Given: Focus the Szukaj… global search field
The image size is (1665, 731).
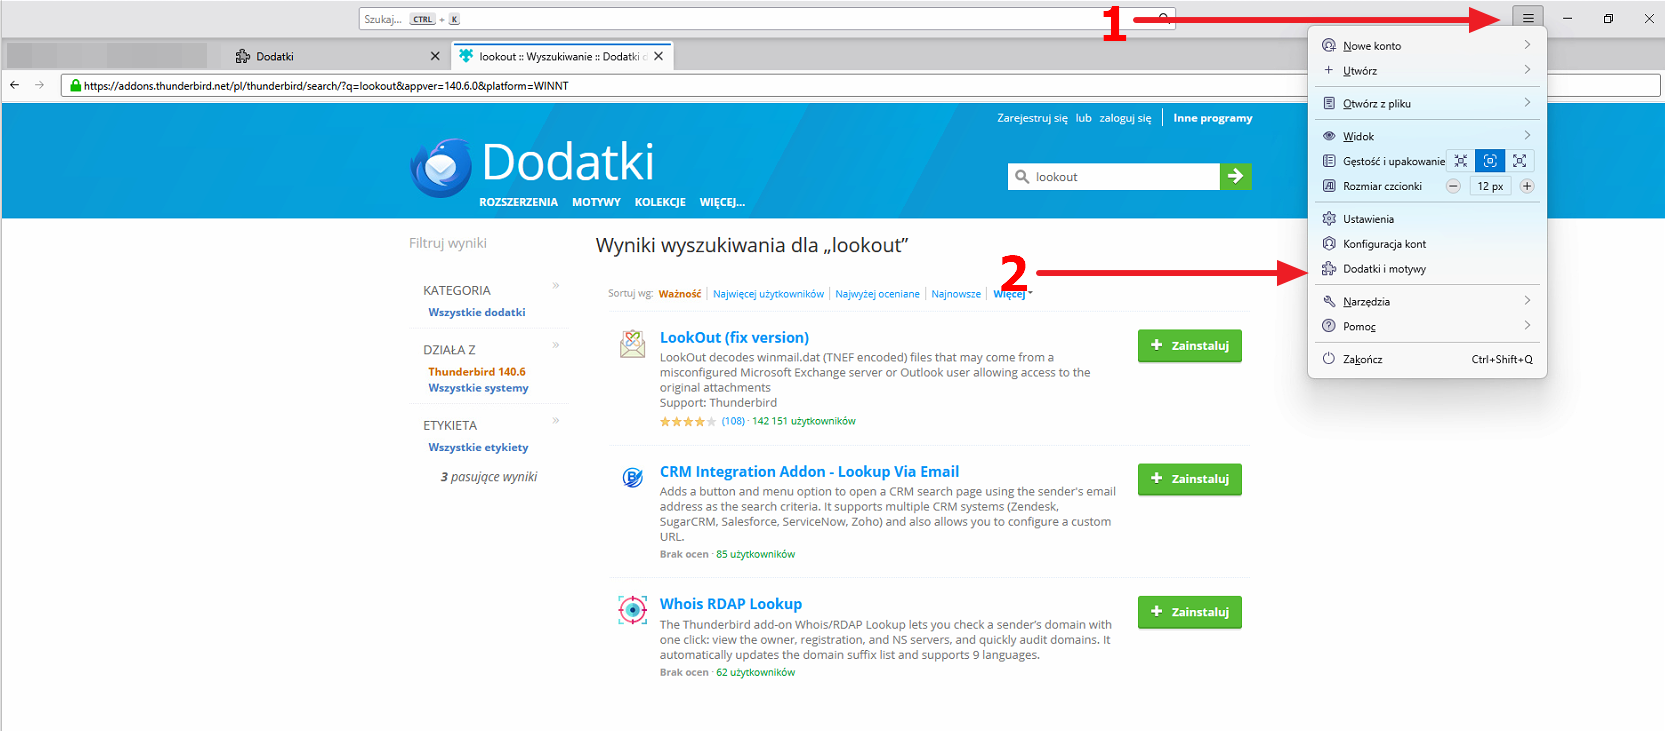Looking at the screenshot, I should pos(767,19).
